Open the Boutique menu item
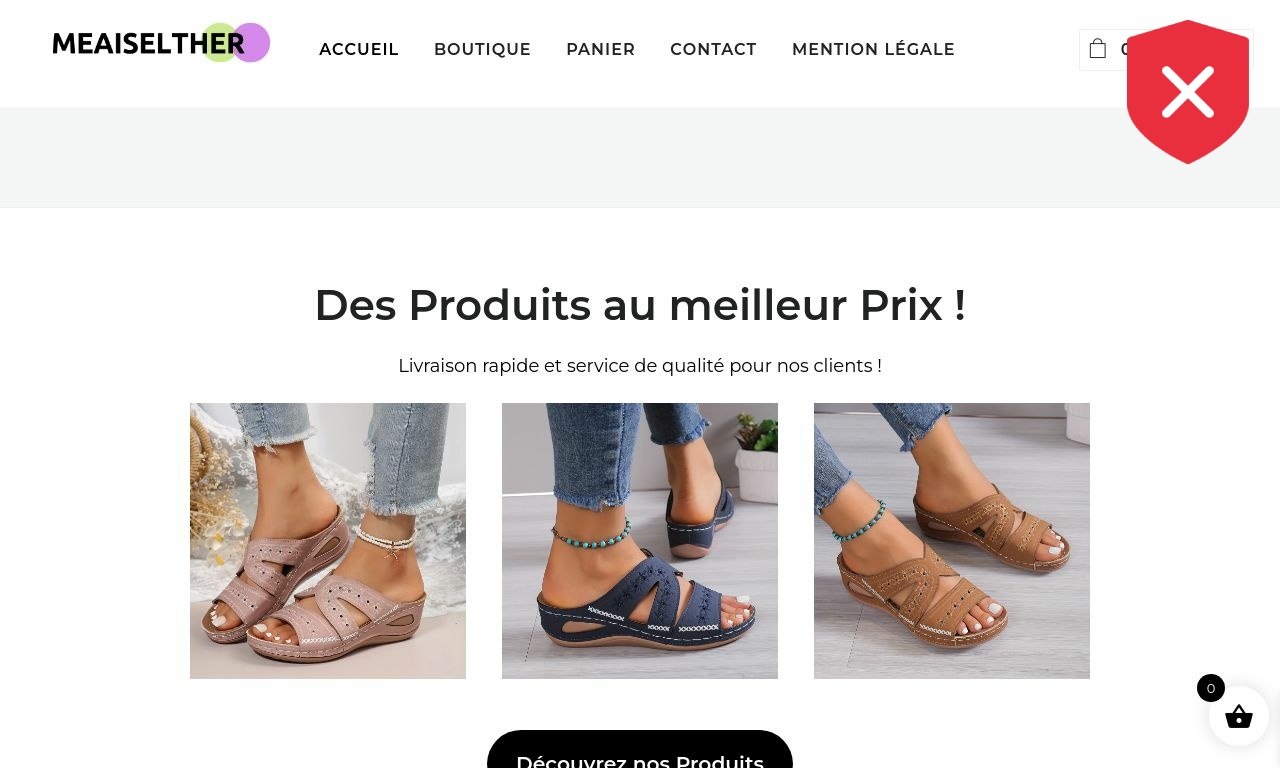1280x768 pixels. [x=482, y=49]
